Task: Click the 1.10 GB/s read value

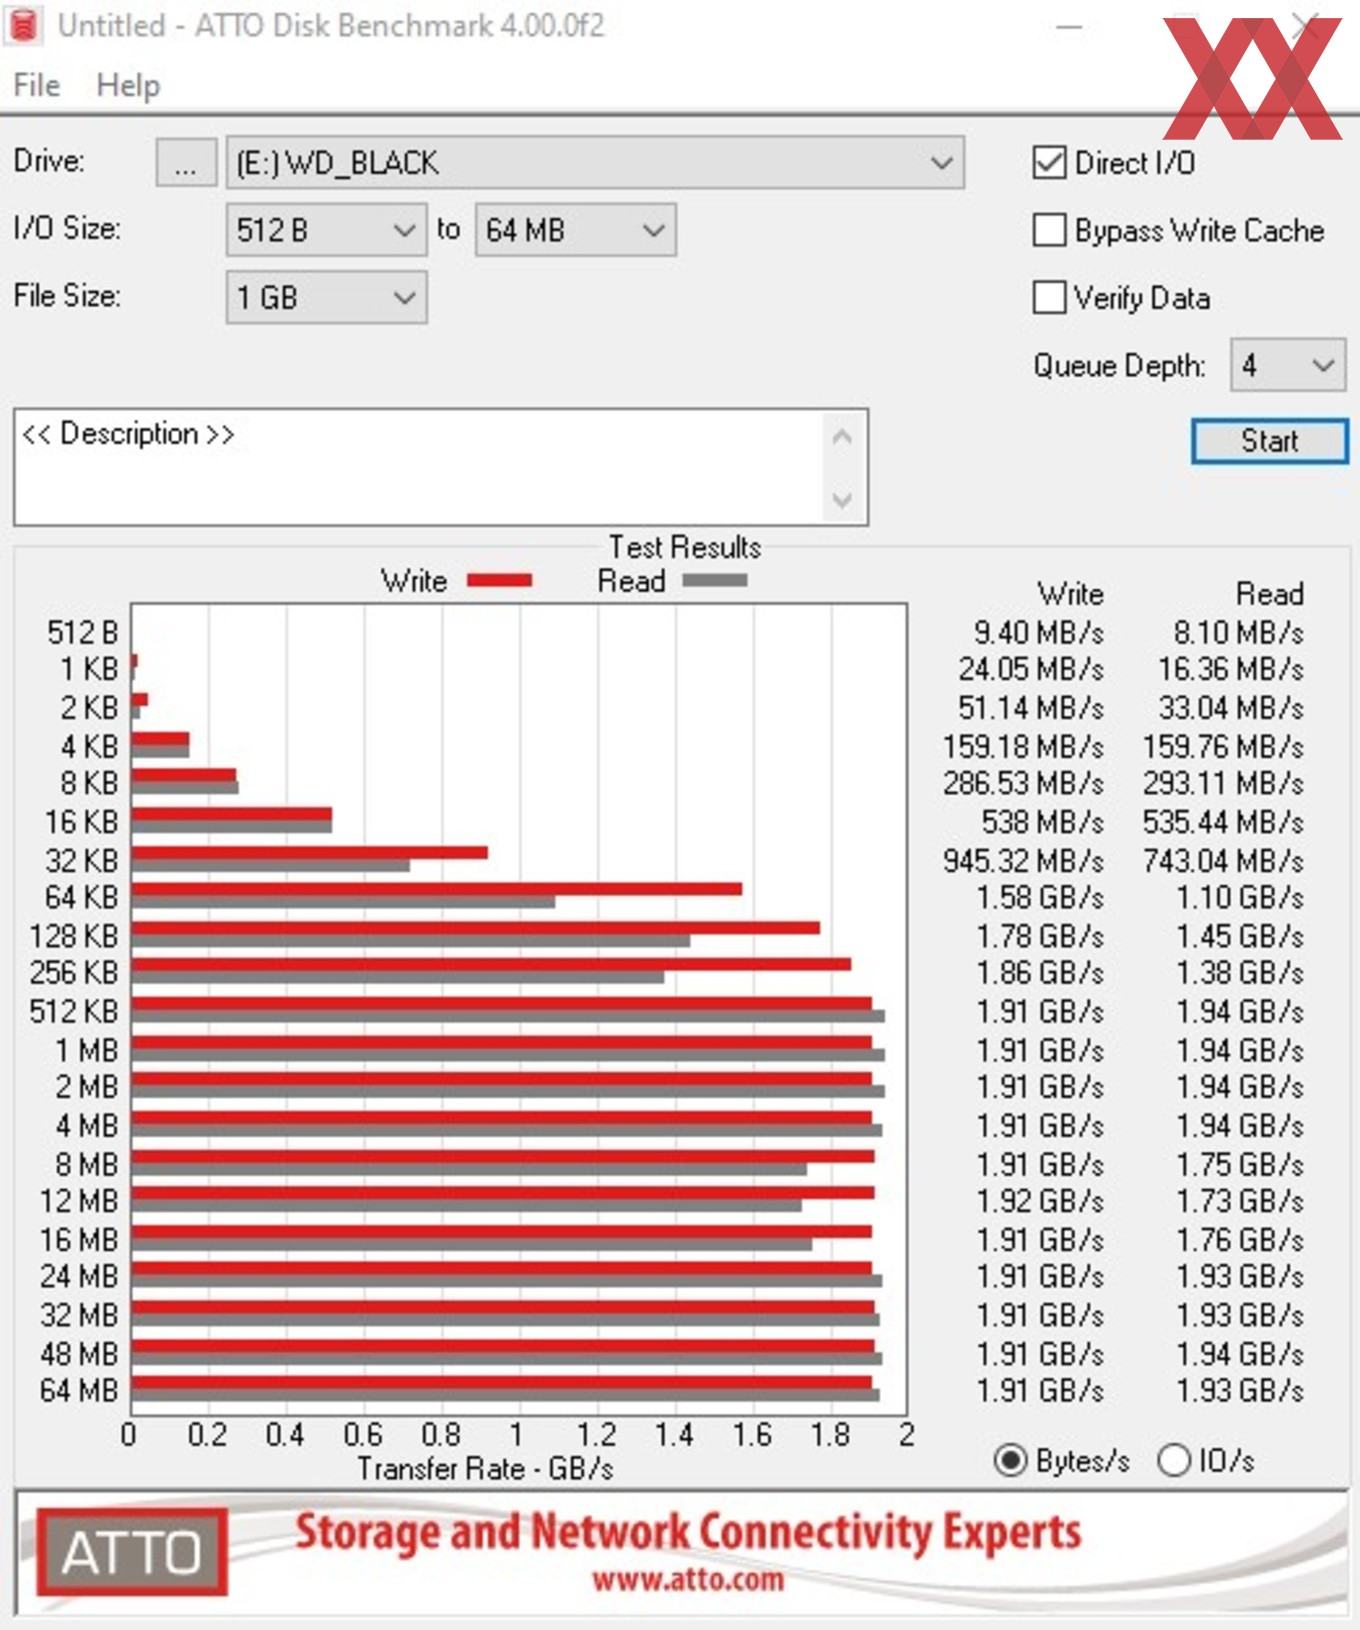Action: 1240,897
